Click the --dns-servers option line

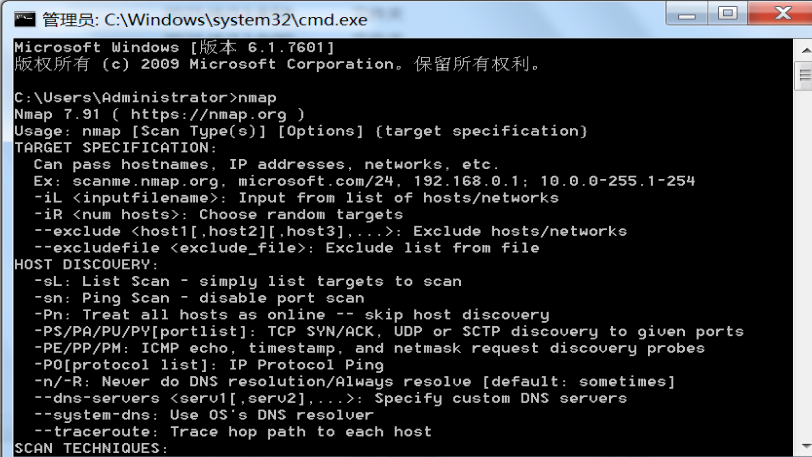pyautogui.click(x=330, y=398)
